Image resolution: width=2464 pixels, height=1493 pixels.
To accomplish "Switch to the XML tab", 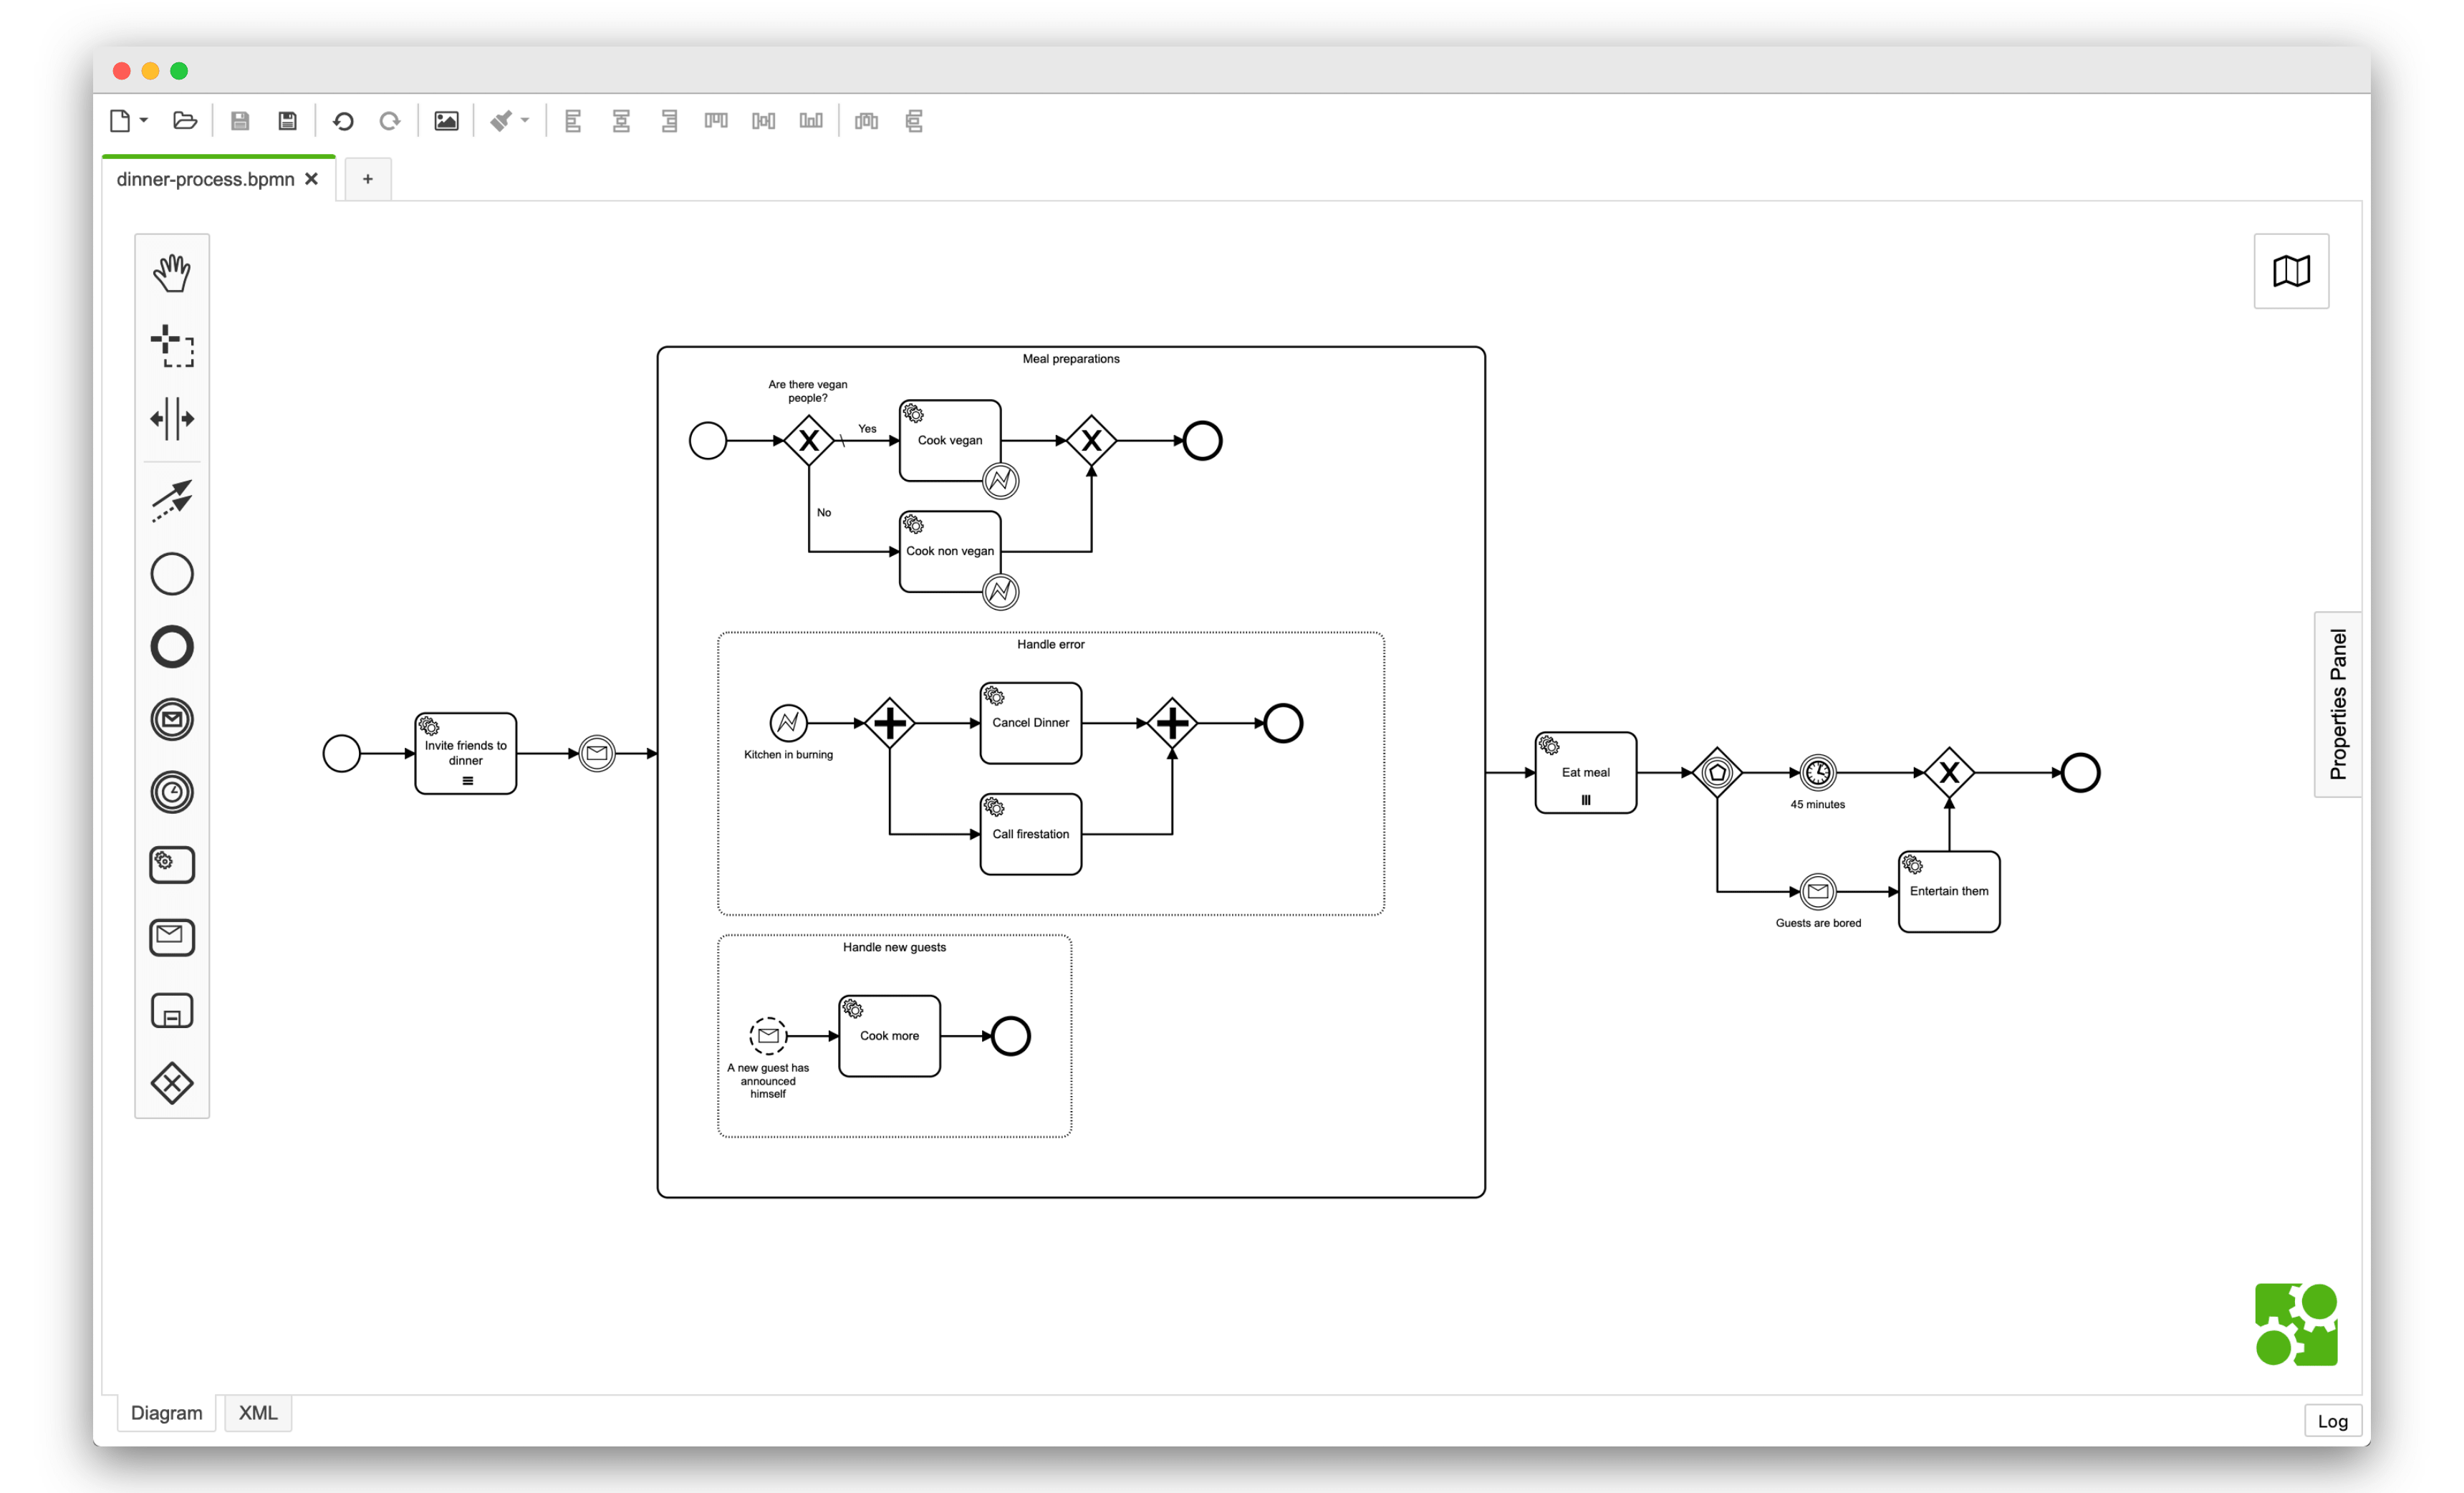I will (x=258, y=1412).
